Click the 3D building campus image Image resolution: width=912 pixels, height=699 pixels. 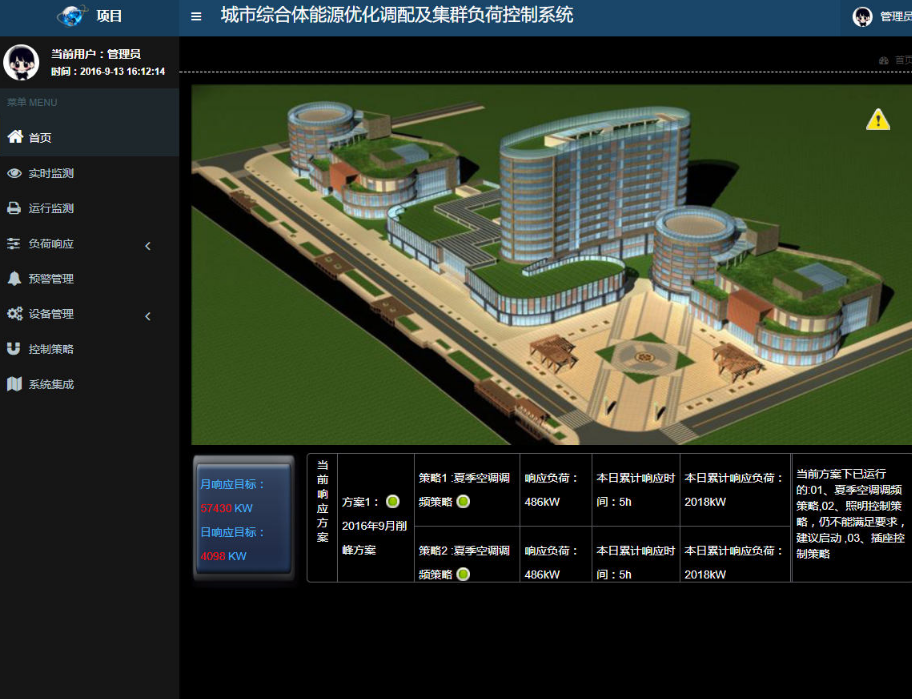[x=550, y=265]
